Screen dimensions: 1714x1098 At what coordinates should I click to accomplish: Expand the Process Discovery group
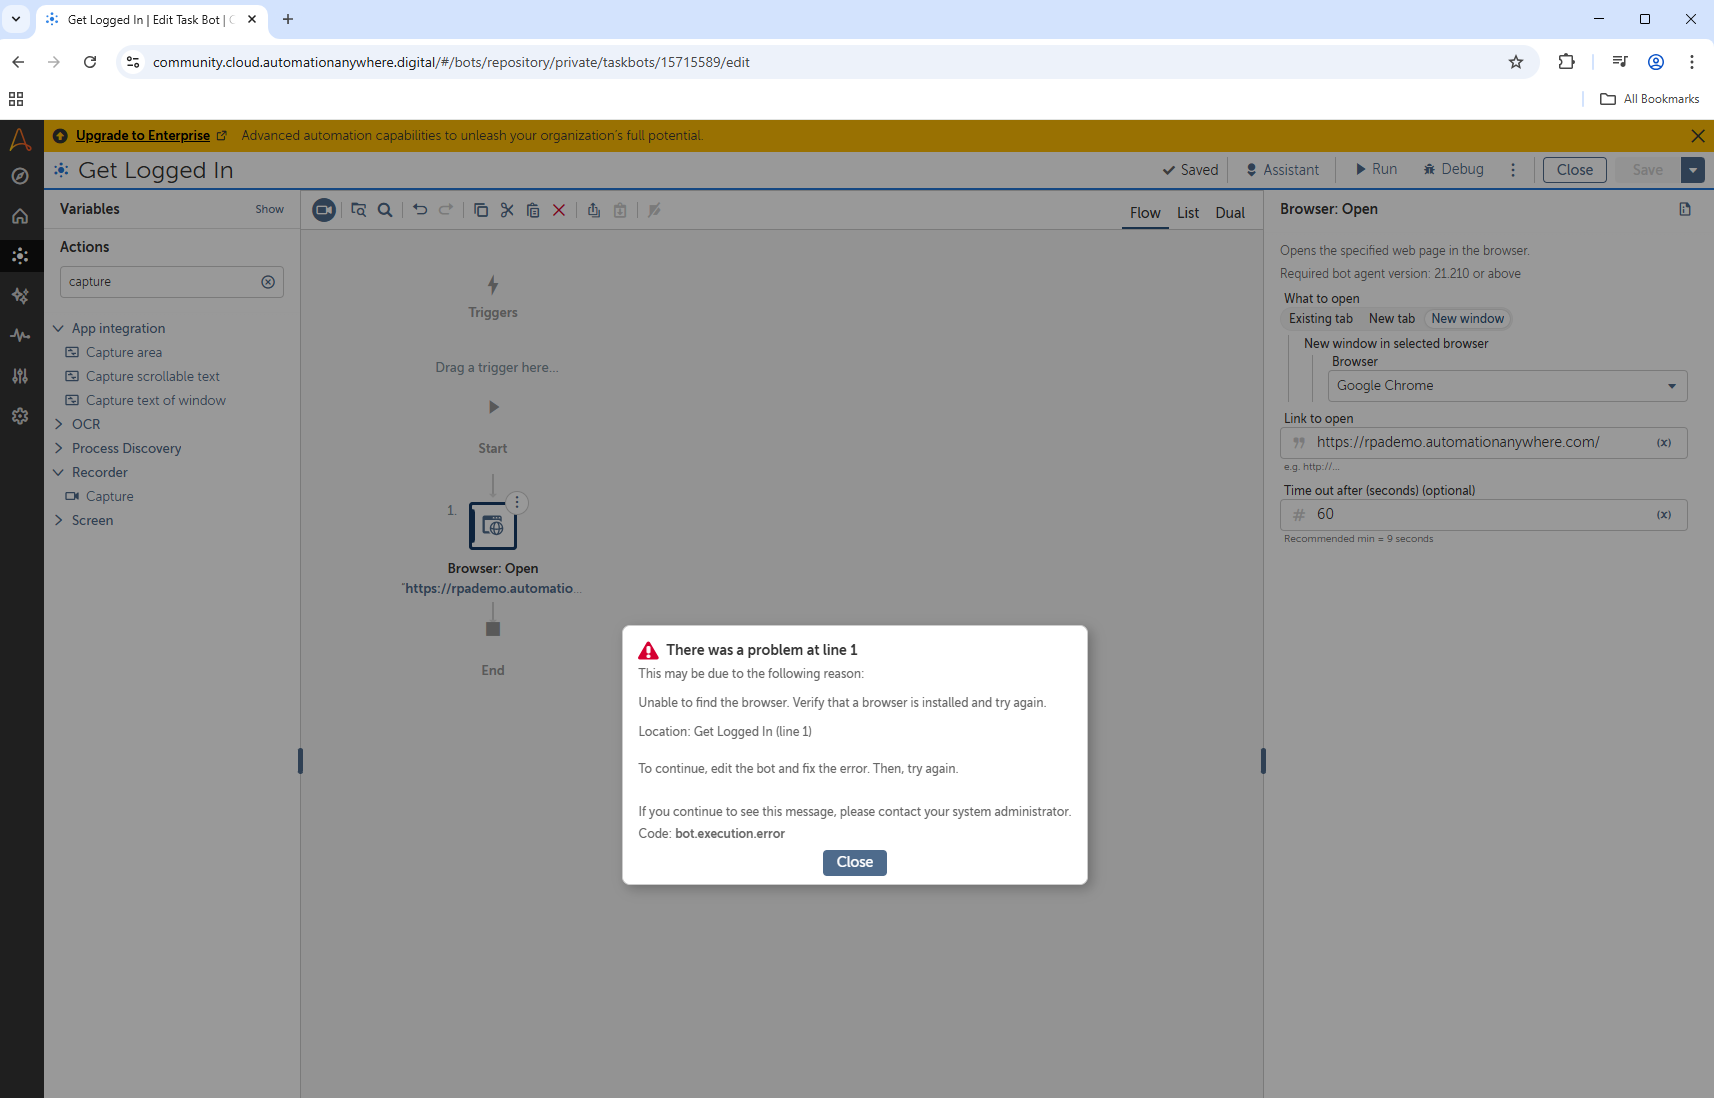pyautogui.click(x=59, y=448)
